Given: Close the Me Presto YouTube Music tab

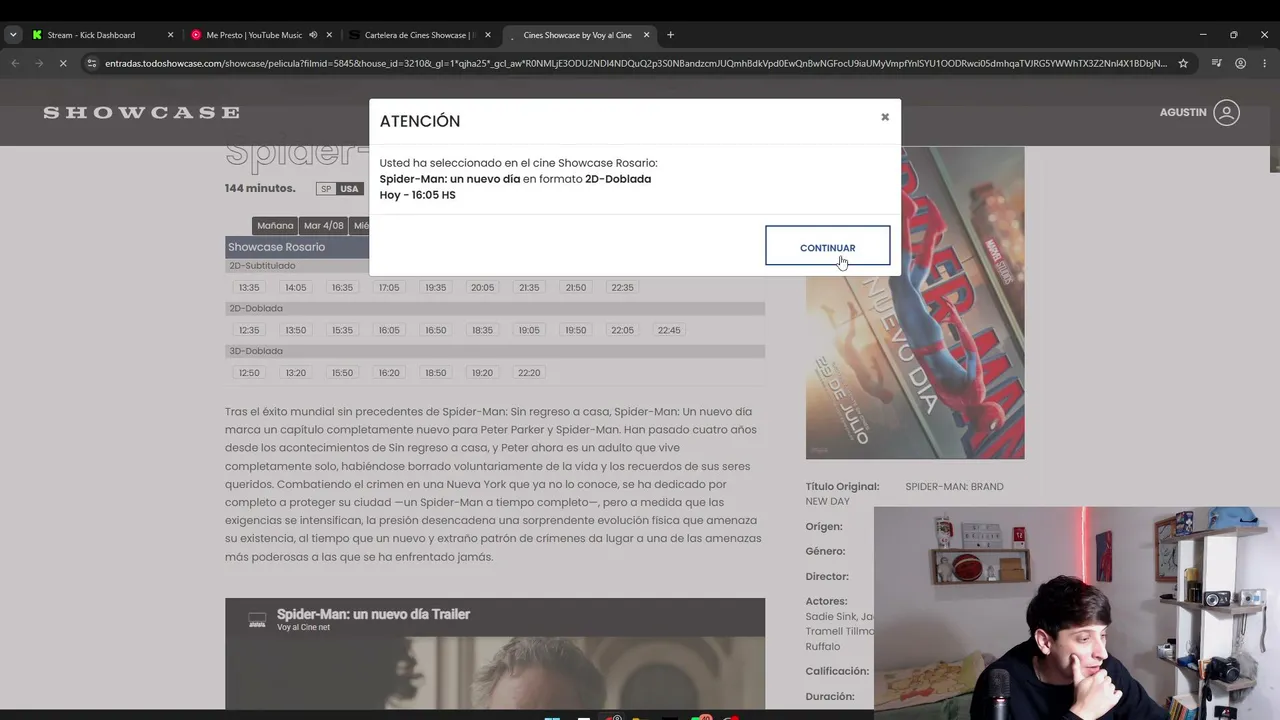Looking at the screenshot, I should [329, 35].
